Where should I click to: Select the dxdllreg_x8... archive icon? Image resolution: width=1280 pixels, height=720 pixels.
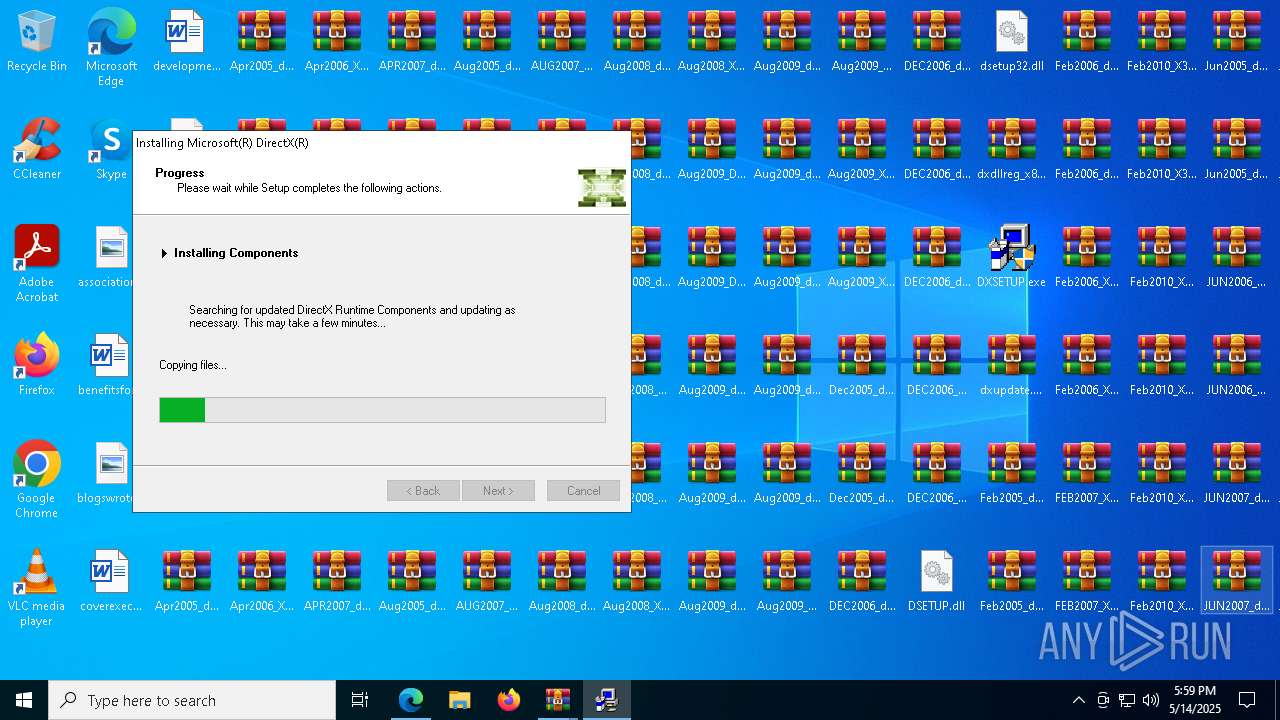pos(1011,150)
